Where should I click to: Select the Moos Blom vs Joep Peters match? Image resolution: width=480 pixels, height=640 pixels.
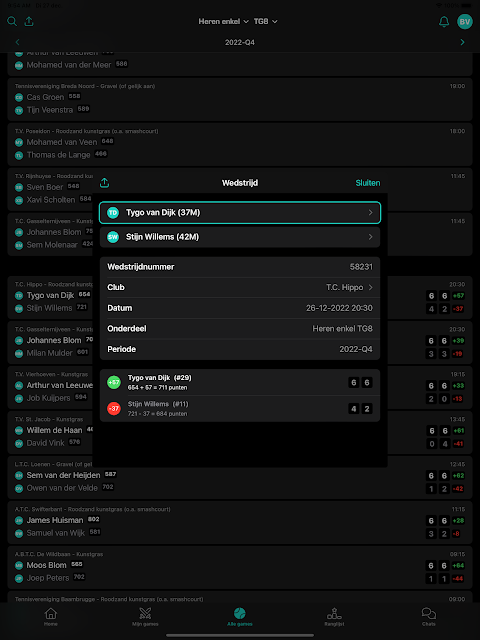pyautogui.click(x=240, y=567)
